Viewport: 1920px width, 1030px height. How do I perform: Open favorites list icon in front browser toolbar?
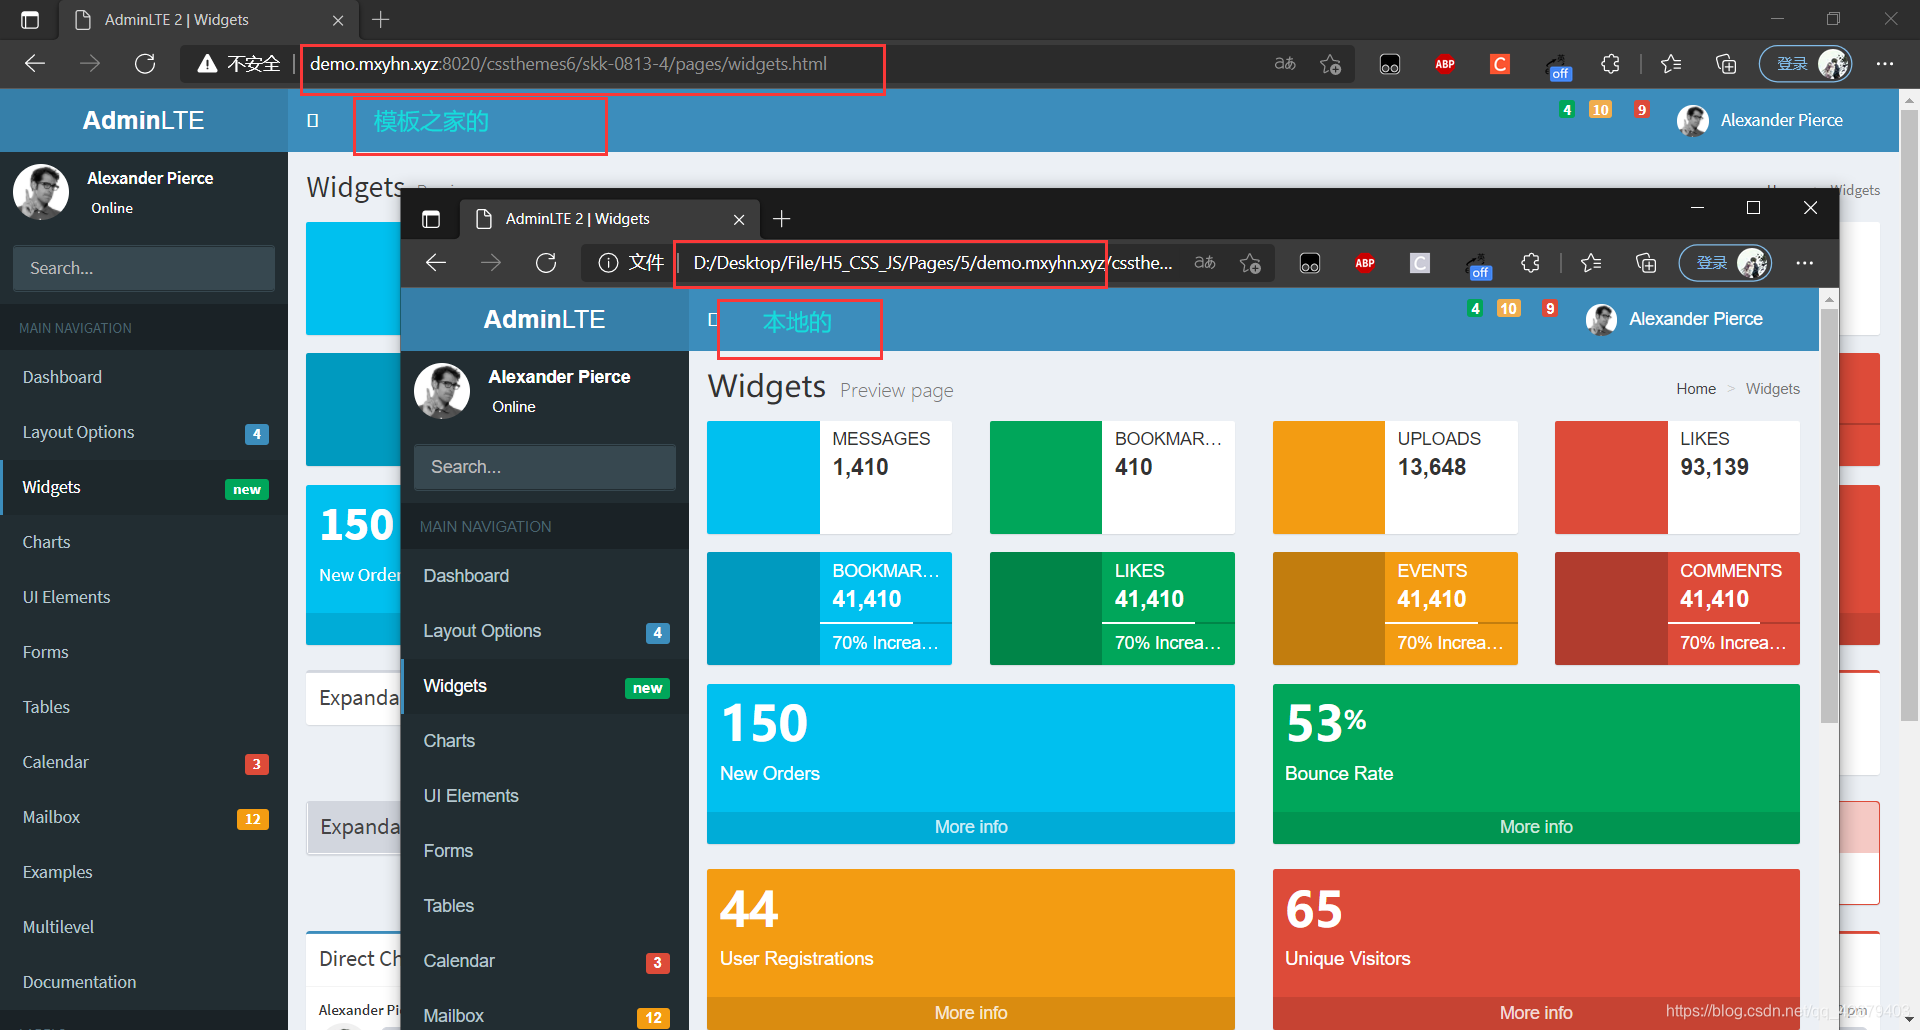(1591, 263)
